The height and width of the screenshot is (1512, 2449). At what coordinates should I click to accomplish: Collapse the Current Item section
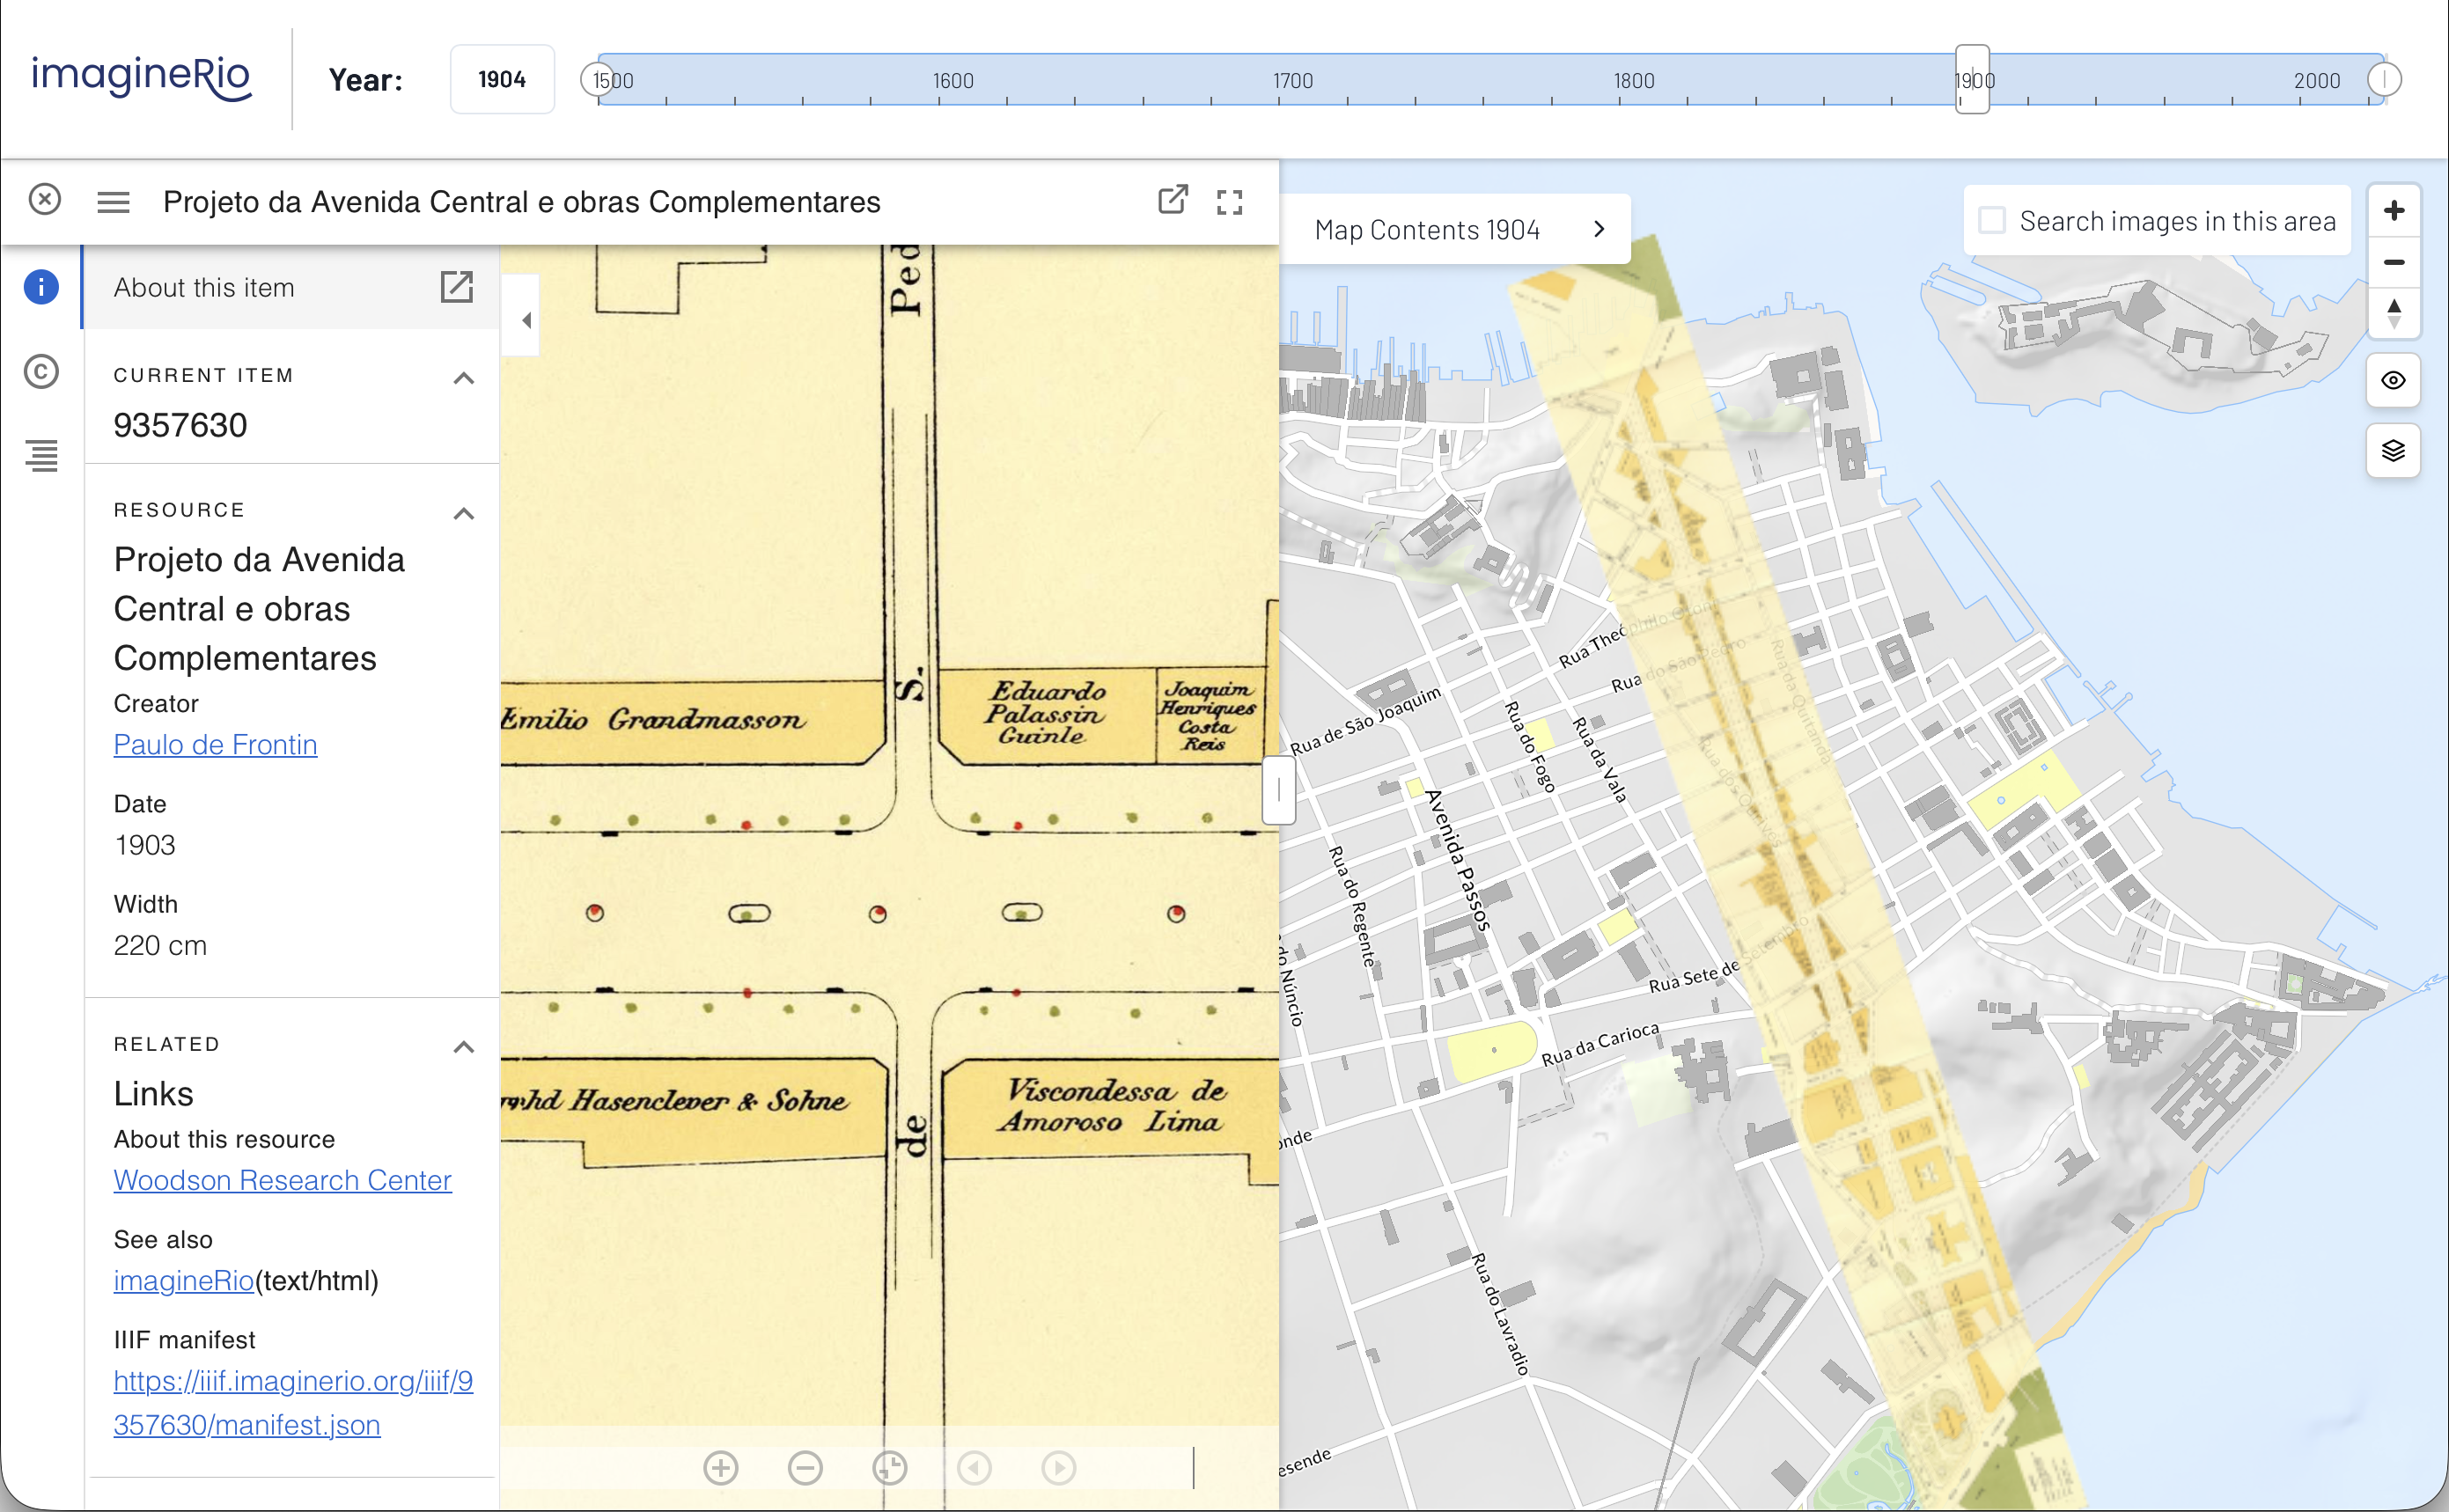point(463,377)
